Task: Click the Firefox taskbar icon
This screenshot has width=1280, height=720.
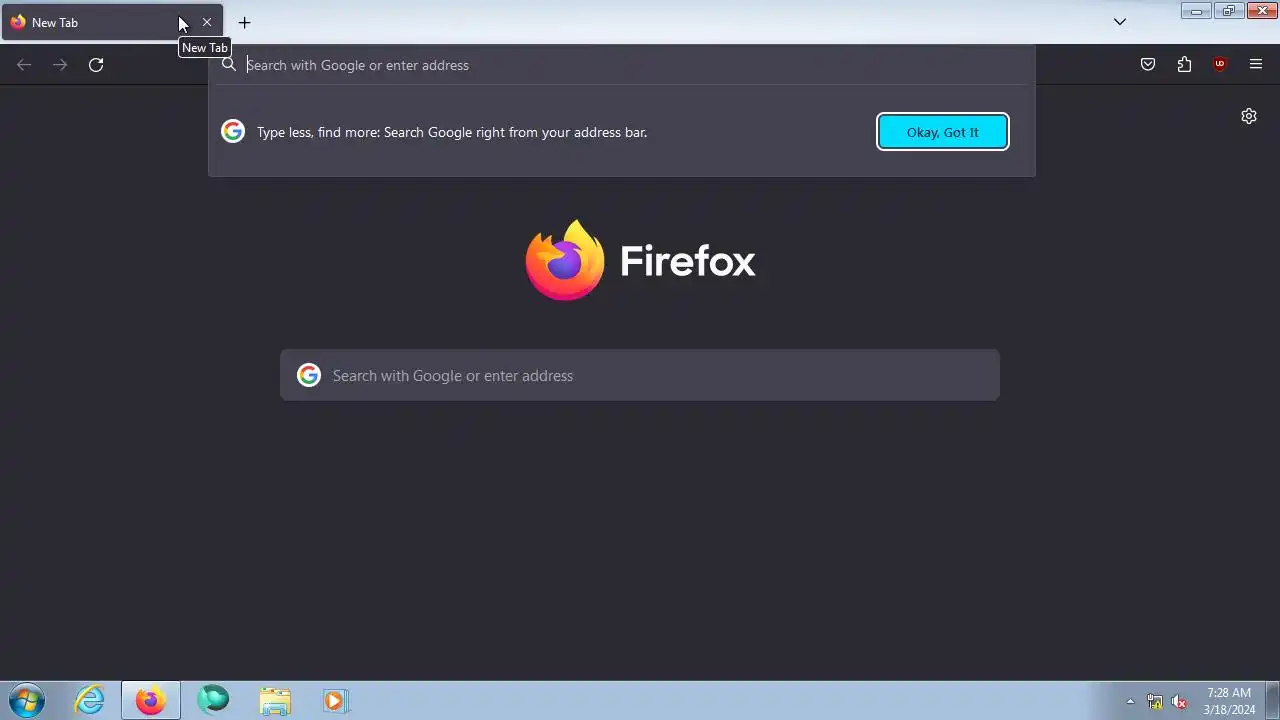Action: pos(151,700)
